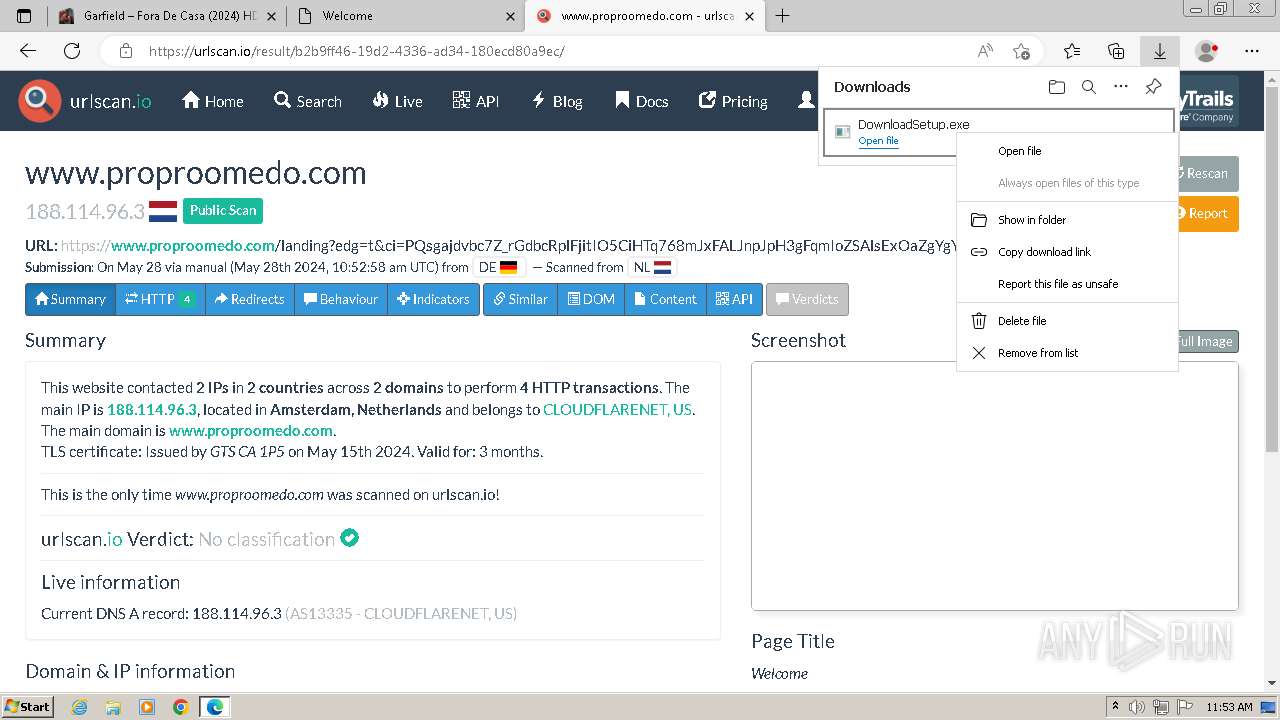Open the Similar tab
Image resolution: width=1280 pixels, height=720 pixels.
coord(520,299)
